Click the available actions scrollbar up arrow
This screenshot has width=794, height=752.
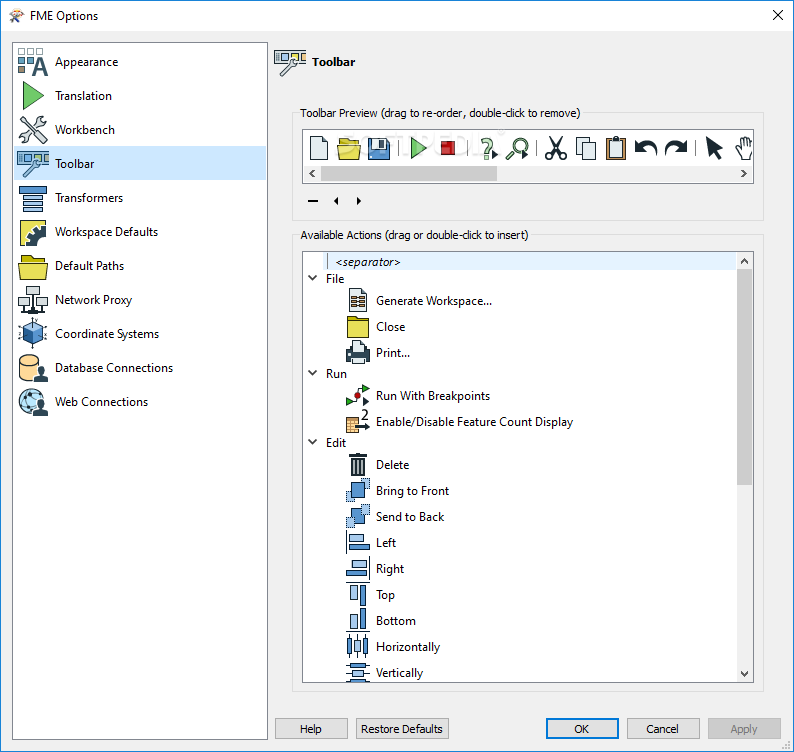coord(744,261)
